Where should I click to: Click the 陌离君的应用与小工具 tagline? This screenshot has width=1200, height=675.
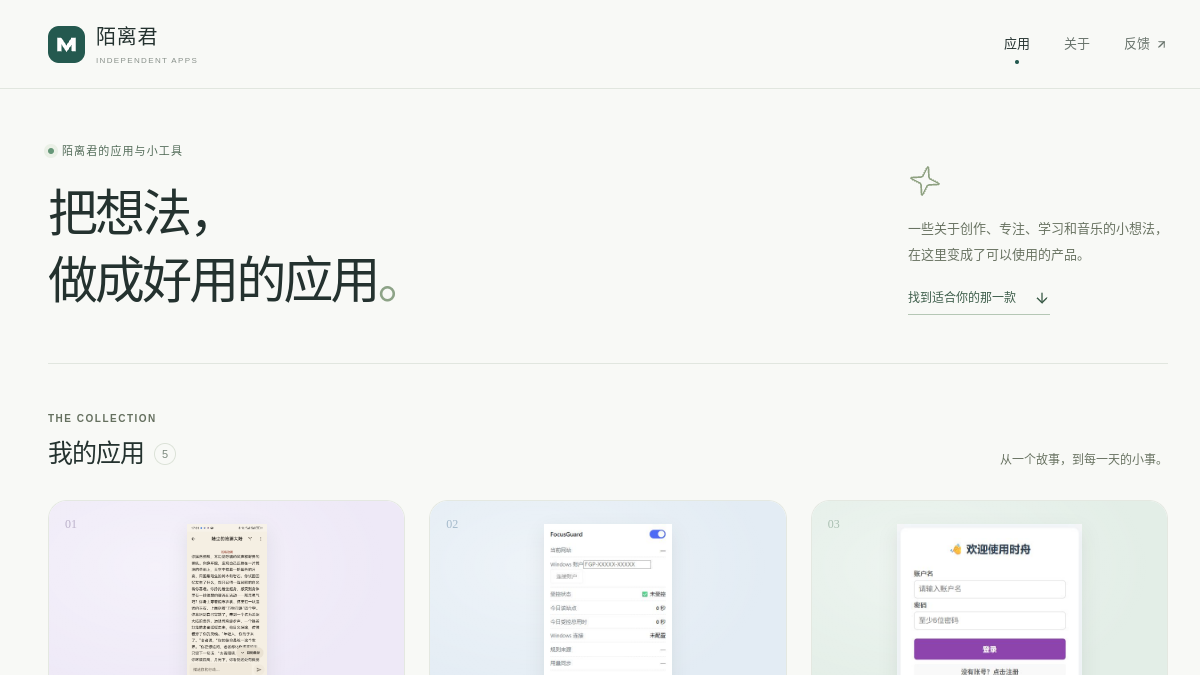[122, 151]
